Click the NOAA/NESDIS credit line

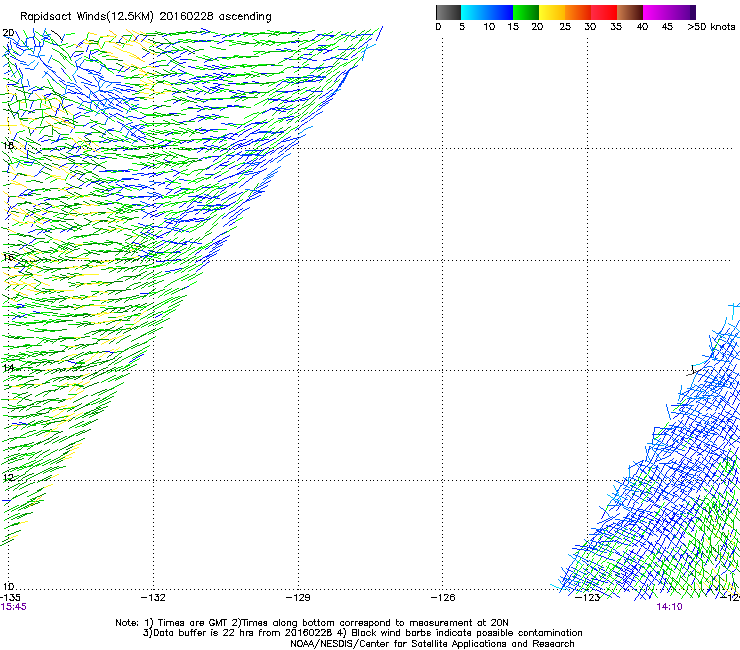point(432,644)
